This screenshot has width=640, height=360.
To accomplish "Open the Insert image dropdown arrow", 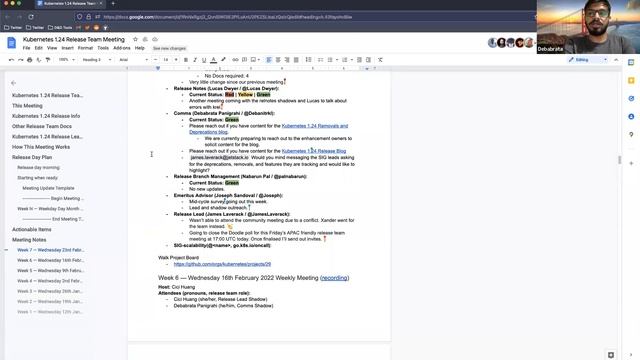I will click(259, 60).
